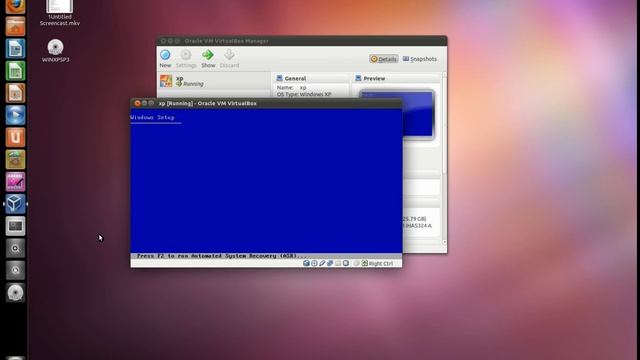Click the keyboard capture icon beside Right Ctrl
Screen dimensions: 640x360
point(364,263)
